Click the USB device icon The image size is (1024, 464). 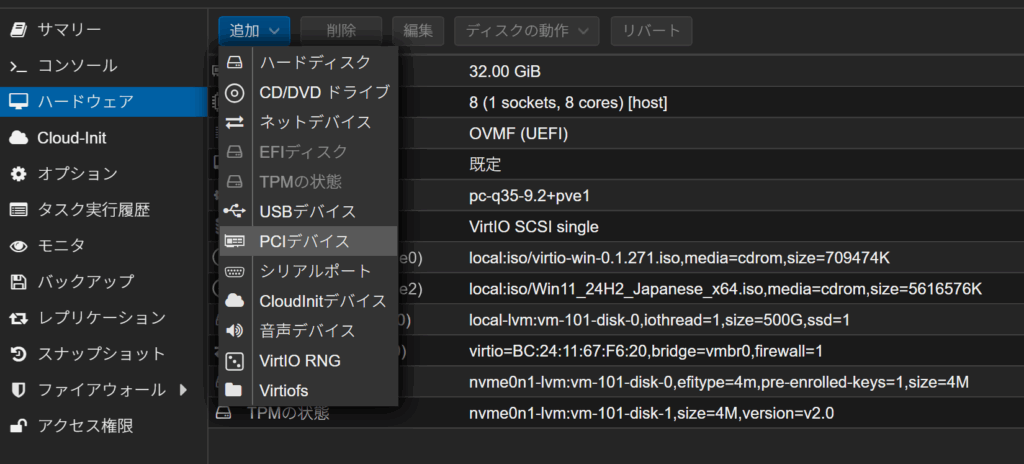pos(235,212)
